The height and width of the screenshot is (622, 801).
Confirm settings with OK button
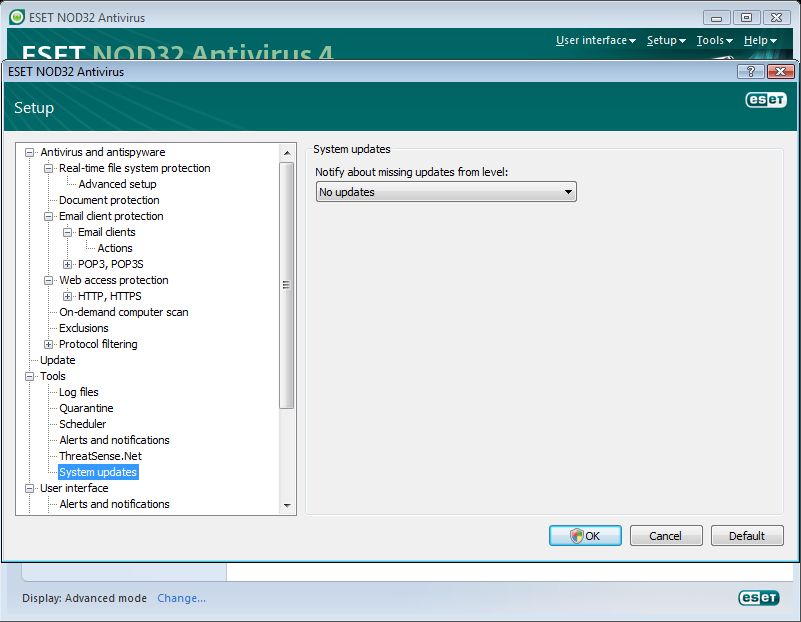585,536
